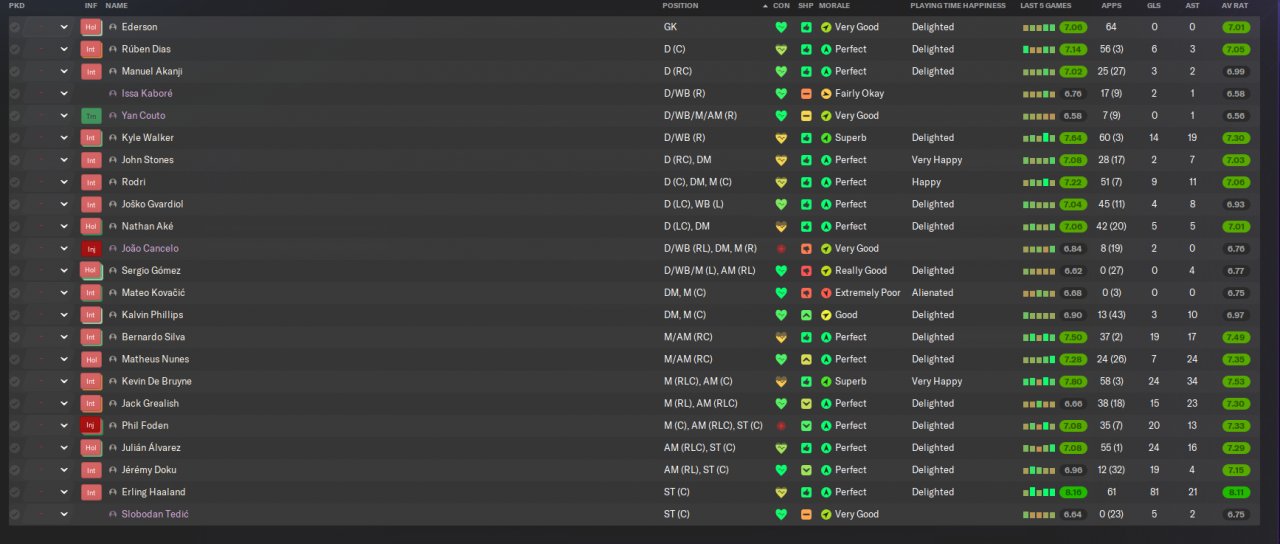Screen dimensions: 1280x544
Task: Toggle the pick checkbox for Julián Álvarez
Action: [14, 448]
